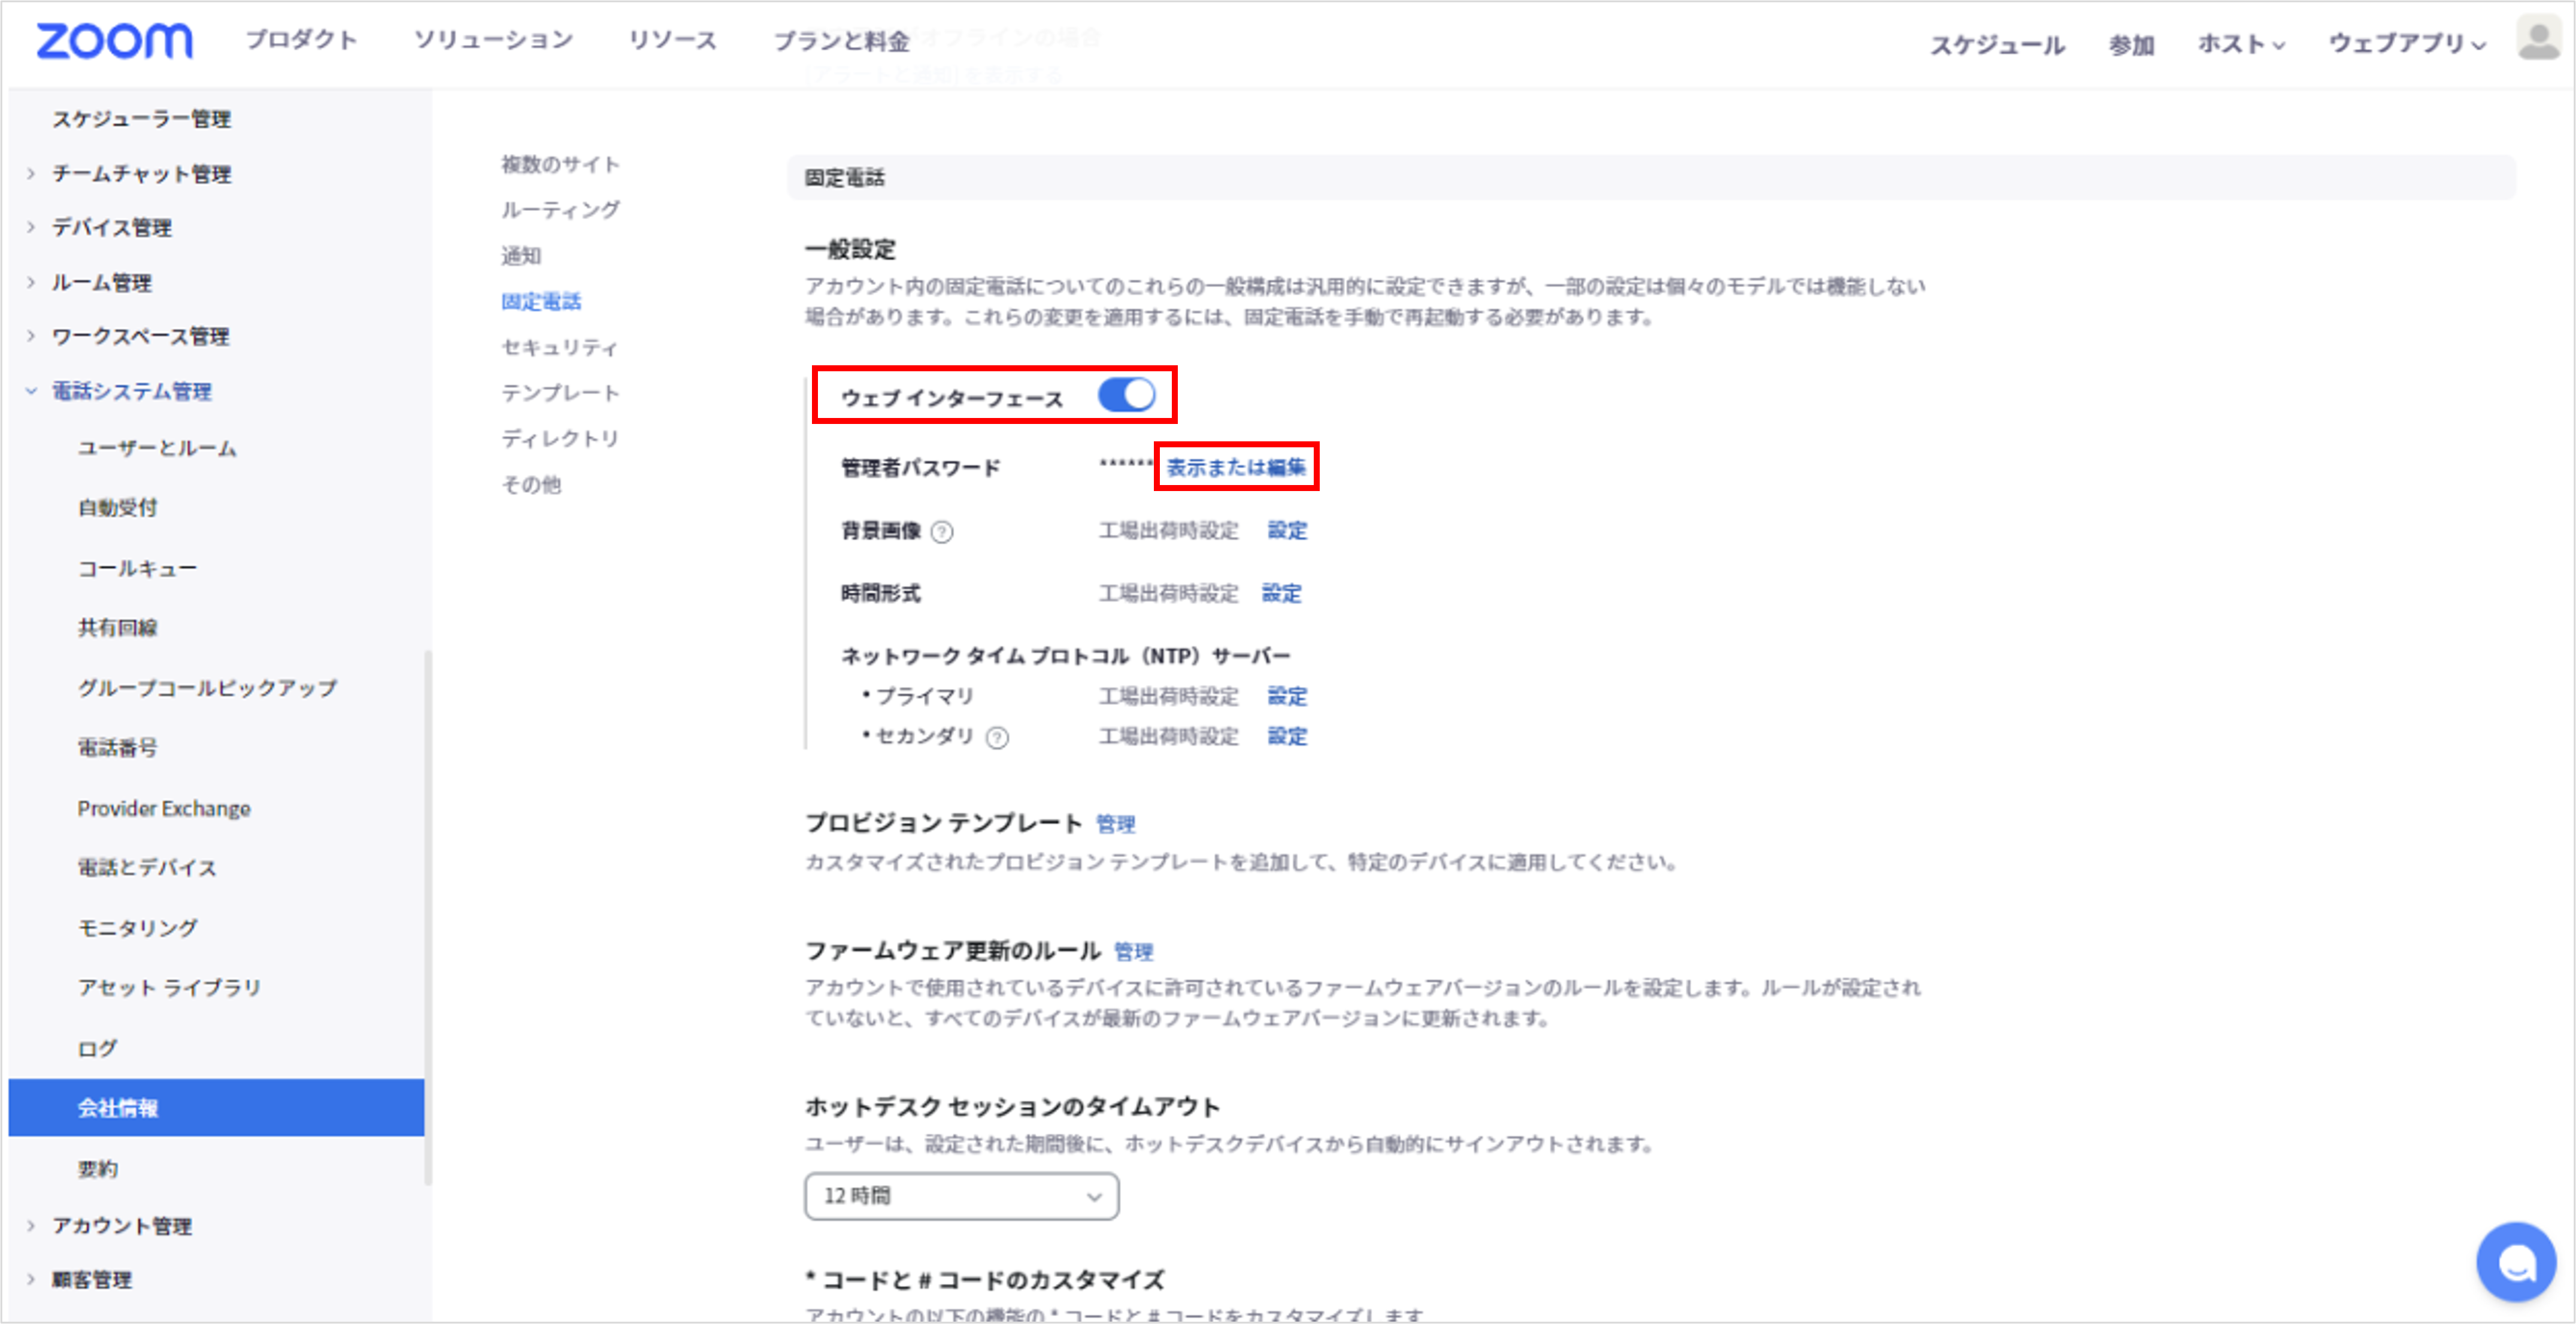Image resolution: width=2576 pixels, height=1324 pixels.
Task: Expand デバイス管理 in the sidebar
Action: coord(31,228)
